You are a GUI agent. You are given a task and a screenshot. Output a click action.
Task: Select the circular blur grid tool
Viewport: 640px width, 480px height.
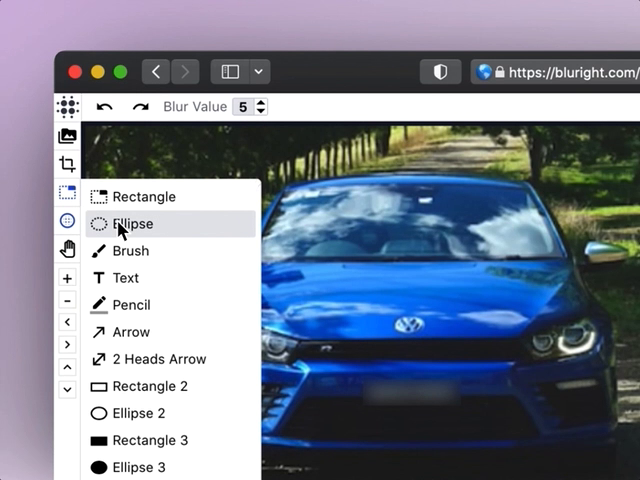[67, 221]
